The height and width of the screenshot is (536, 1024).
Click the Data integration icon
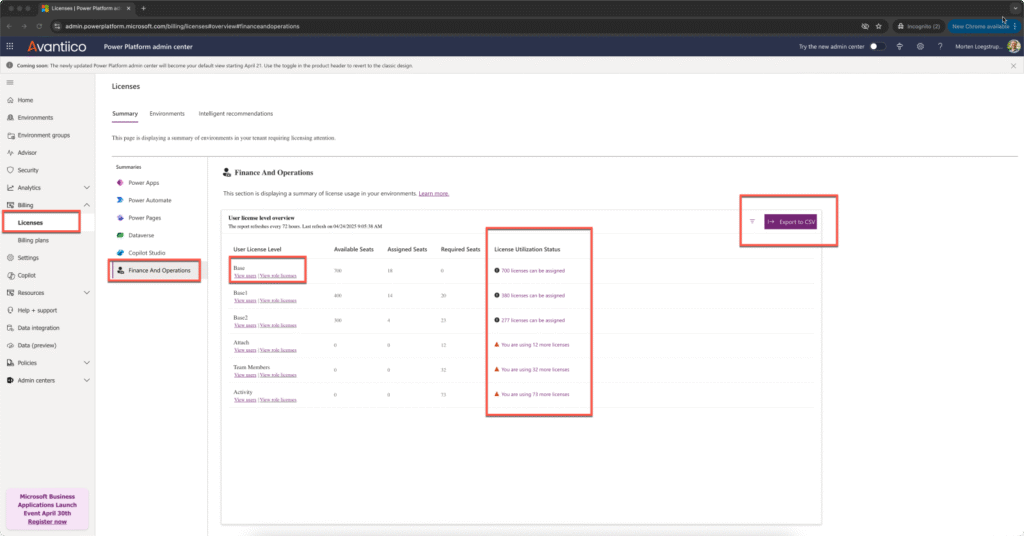coord(10,328)
